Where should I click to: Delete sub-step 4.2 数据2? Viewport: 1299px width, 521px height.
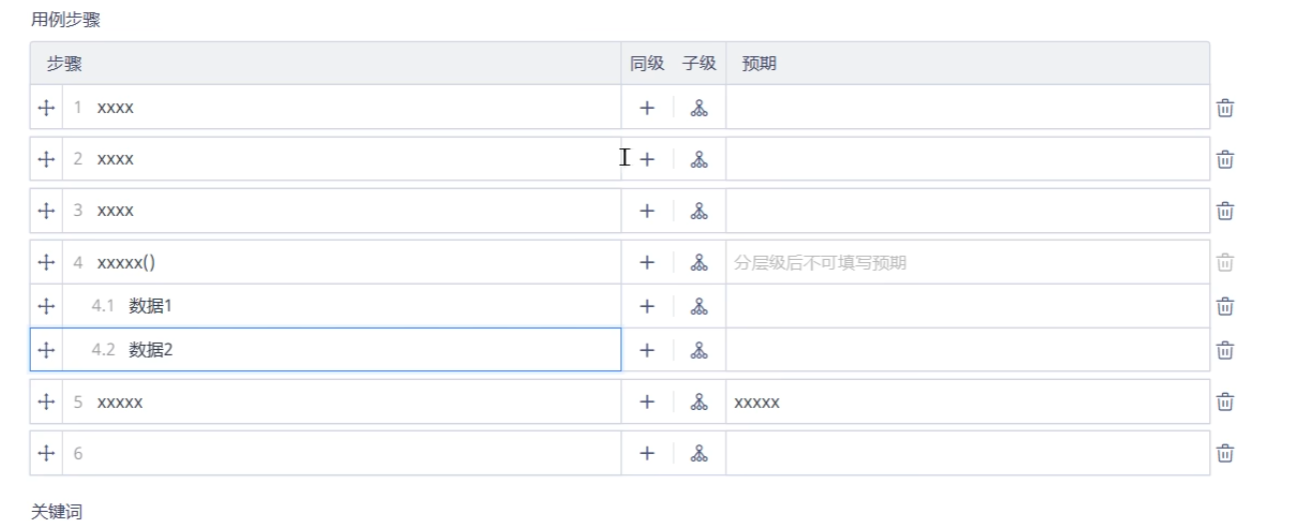1225,350
